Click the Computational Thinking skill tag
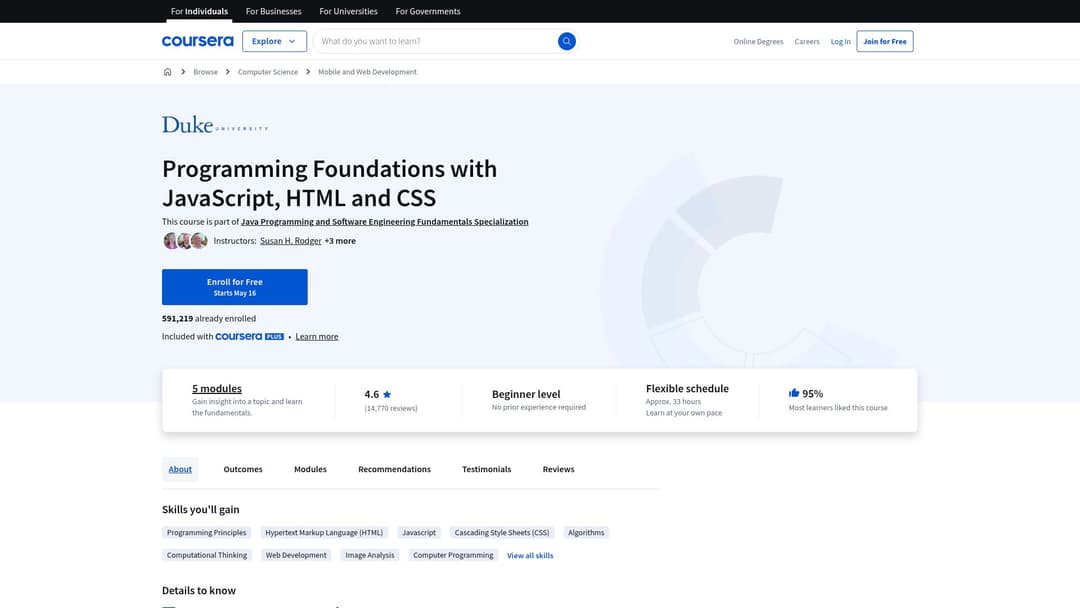This screenshot has height=608, width=1080. pos(207,555)
